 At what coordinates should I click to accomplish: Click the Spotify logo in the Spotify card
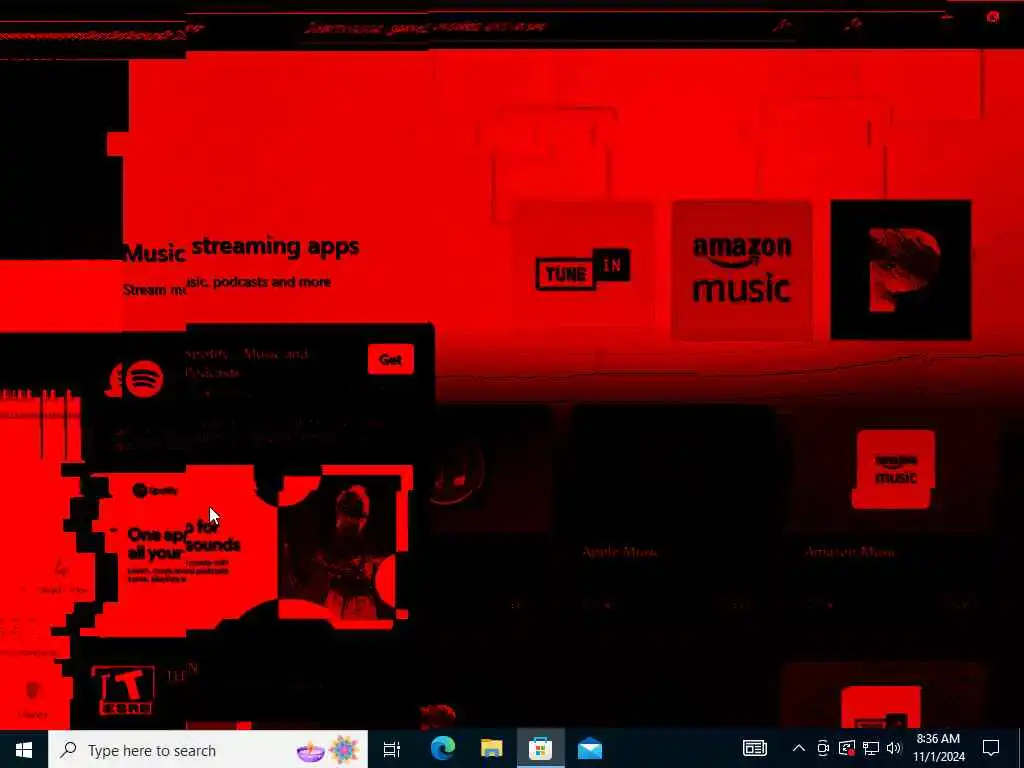pos(144,379)
